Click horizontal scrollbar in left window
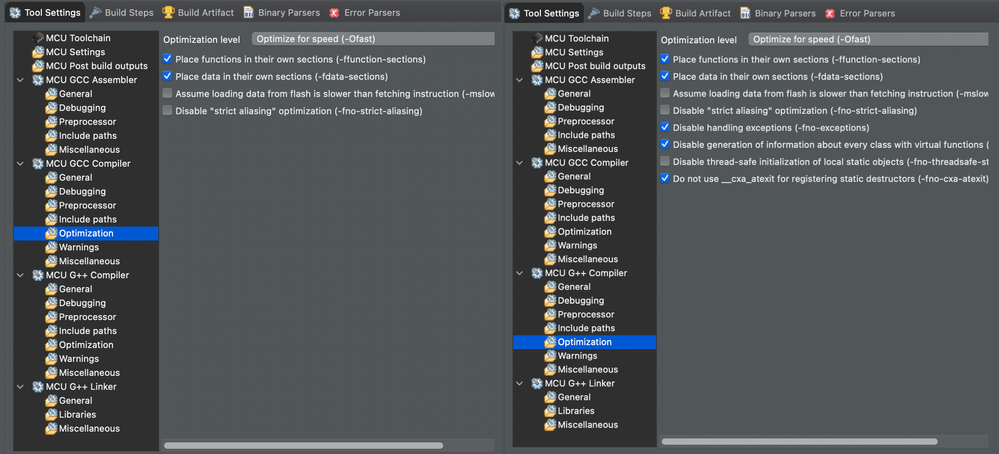The height and width of the screenshot is (454, 999). click(x=303, y=446)
